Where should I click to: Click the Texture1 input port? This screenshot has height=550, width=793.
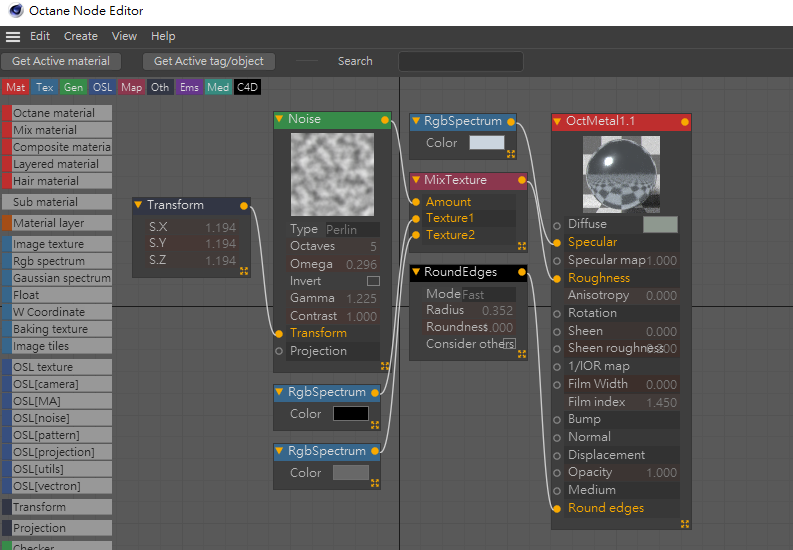coord(416,219)
